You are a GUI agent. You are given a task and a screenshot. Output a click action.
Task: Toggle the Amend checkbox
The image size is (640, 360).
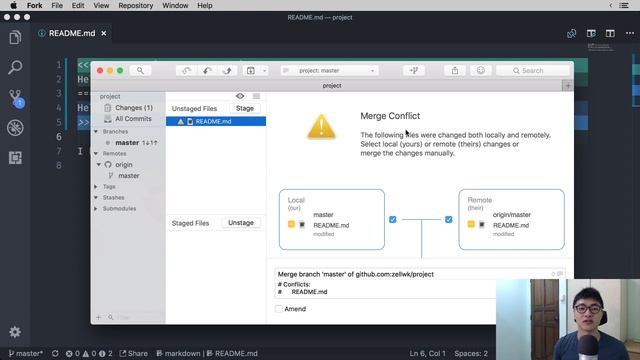279,309
